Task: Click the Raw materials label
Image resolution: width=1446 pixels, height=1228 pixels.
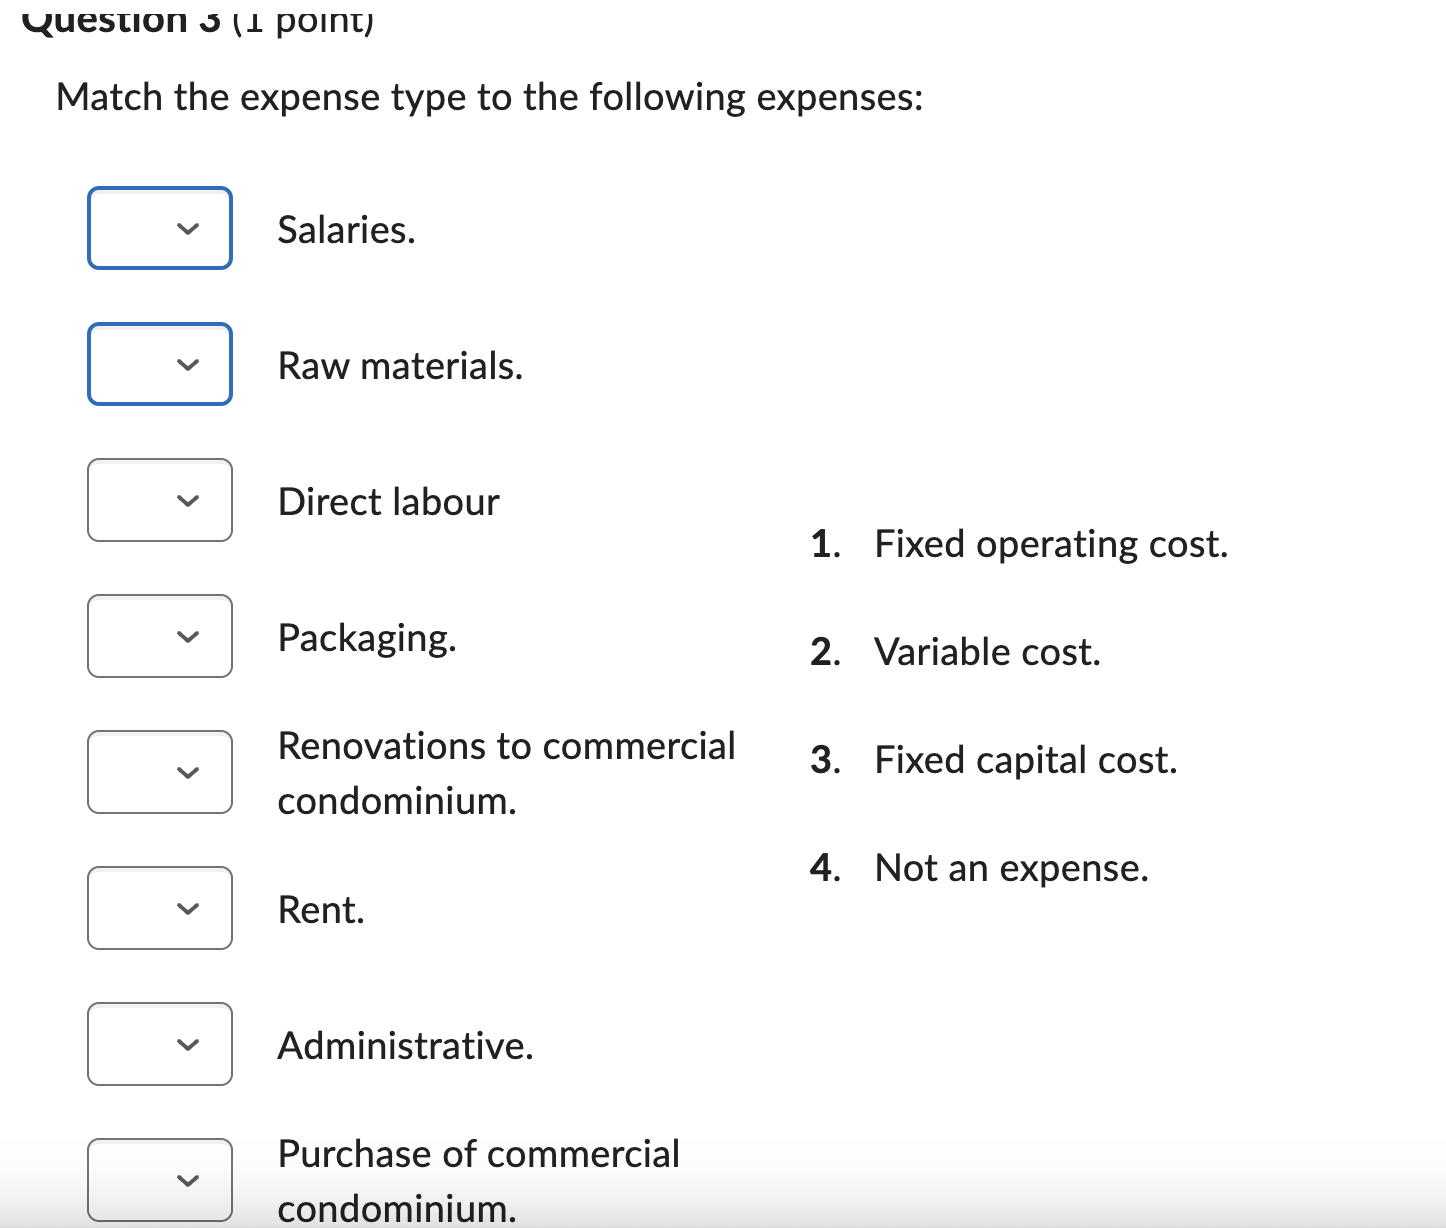Action: [x=400, y=366]
